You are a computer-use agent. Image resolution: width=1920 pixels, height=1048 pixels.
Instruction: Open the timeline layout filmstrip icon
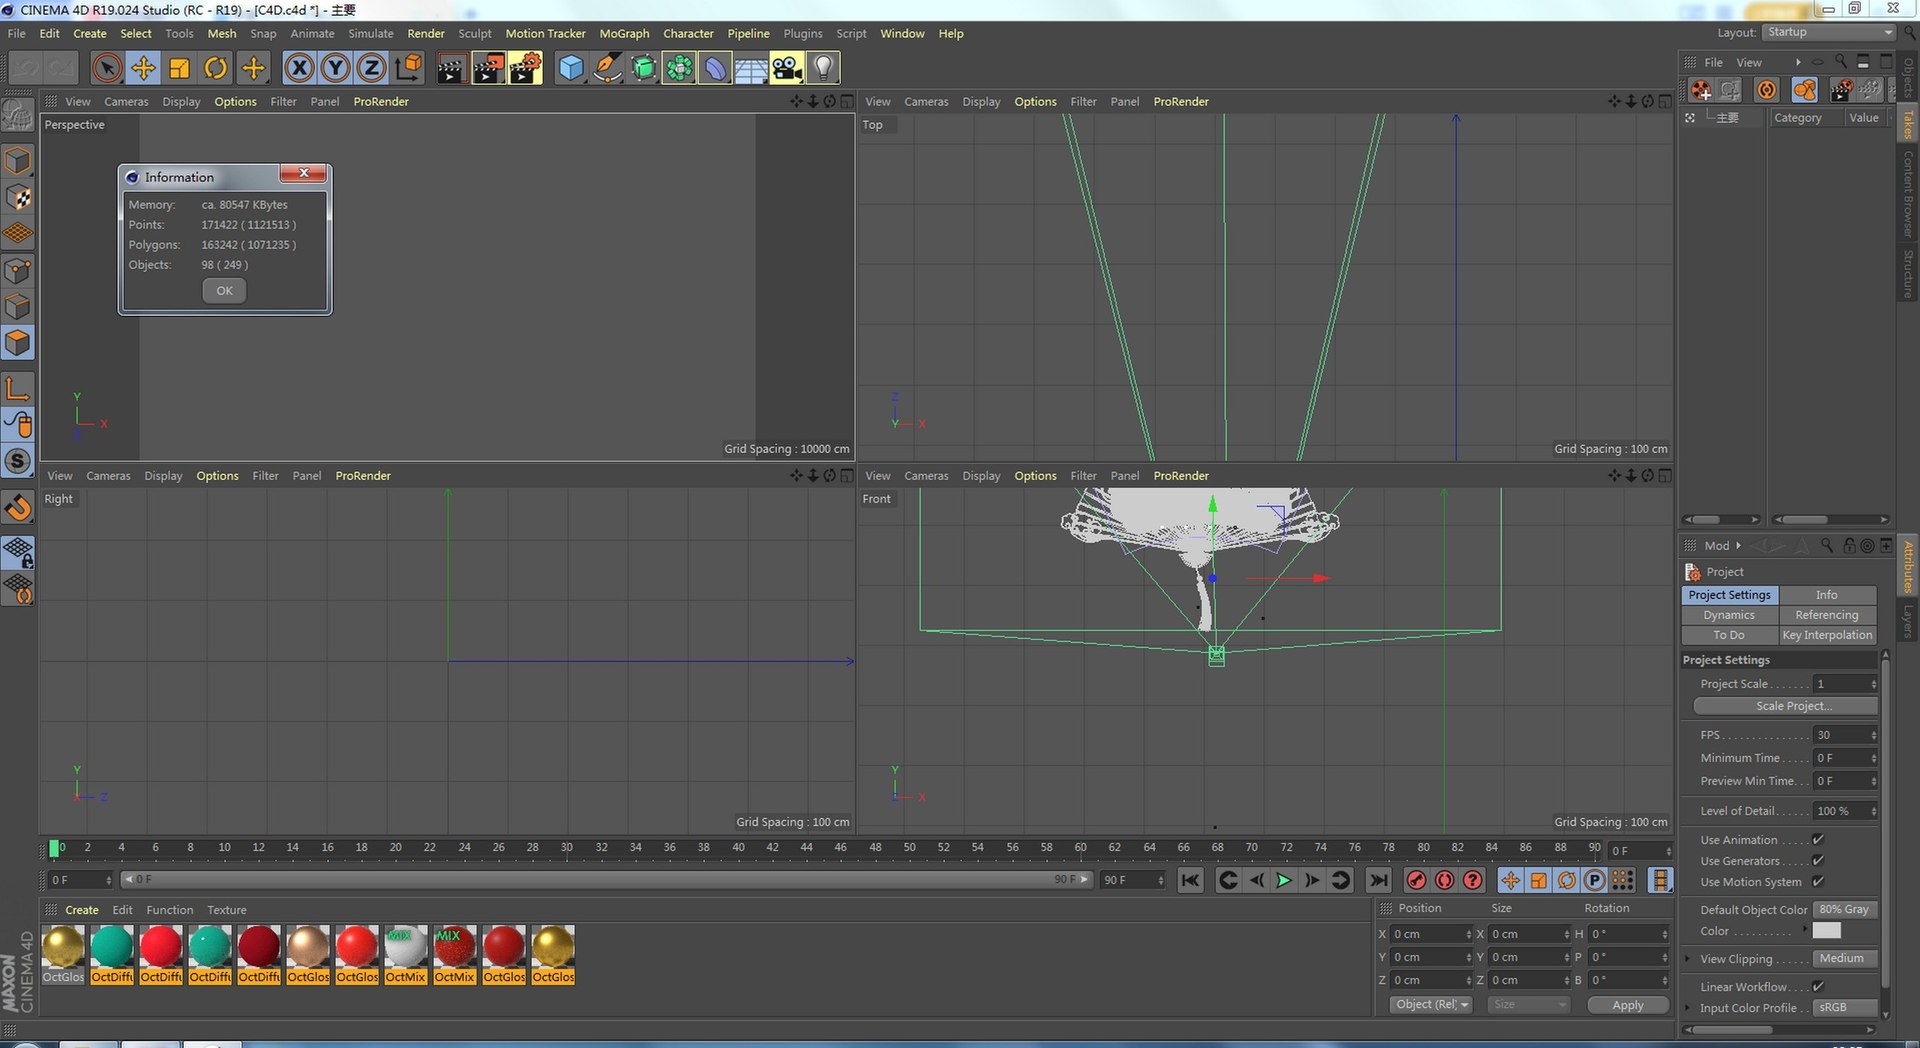coord(1660,880)
